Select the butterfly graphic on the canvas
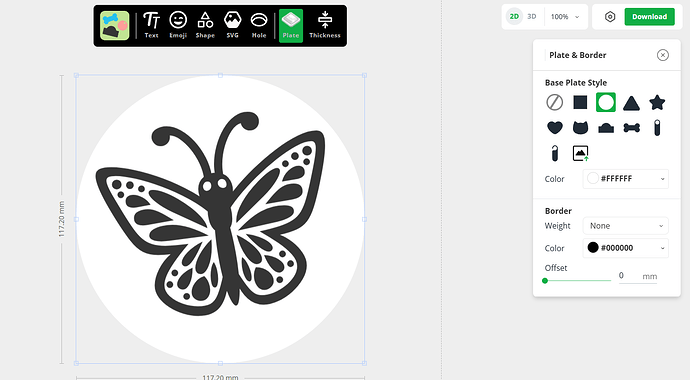Viewport: 690px width, 380px height. [x=210, y=214]
